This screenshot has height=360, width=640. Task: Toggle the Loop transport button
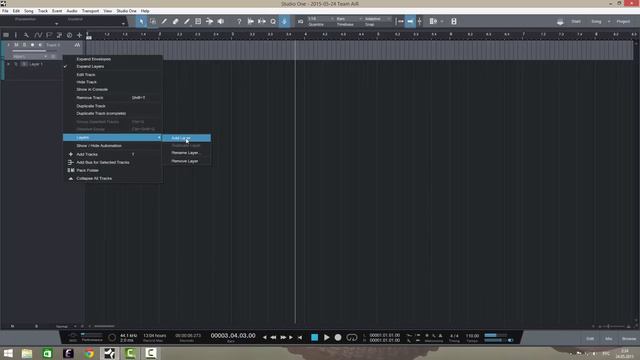click(x=351, y=338)
